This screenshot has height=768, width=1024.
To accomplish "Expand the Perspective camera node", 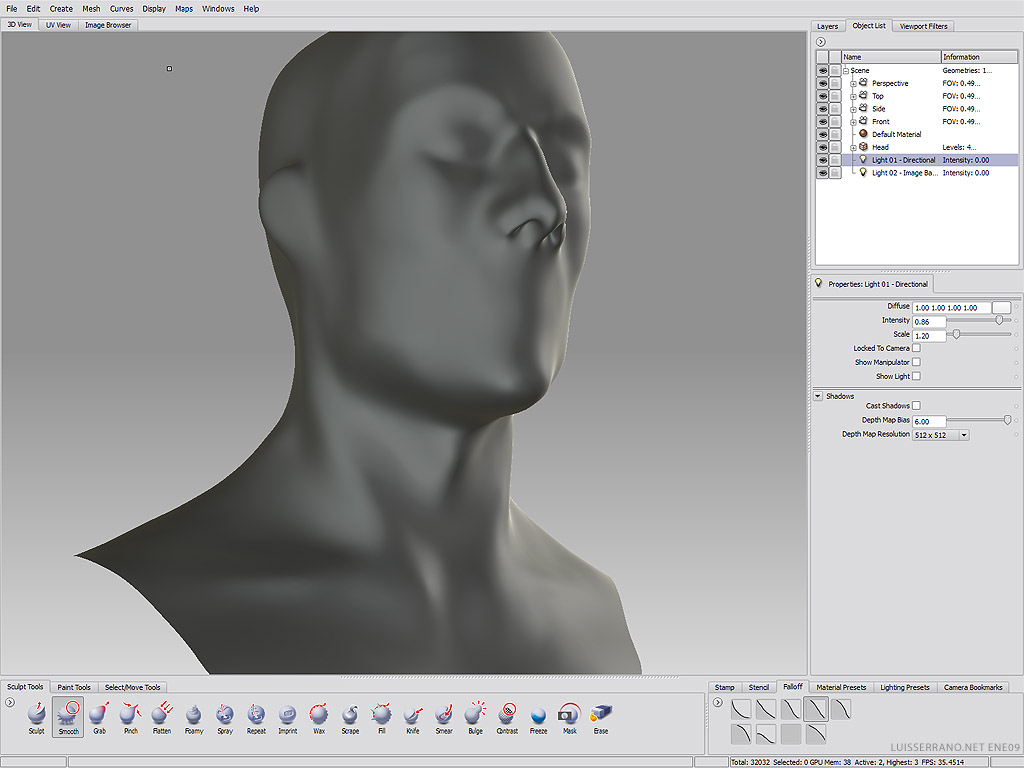I will click(853, 84).
